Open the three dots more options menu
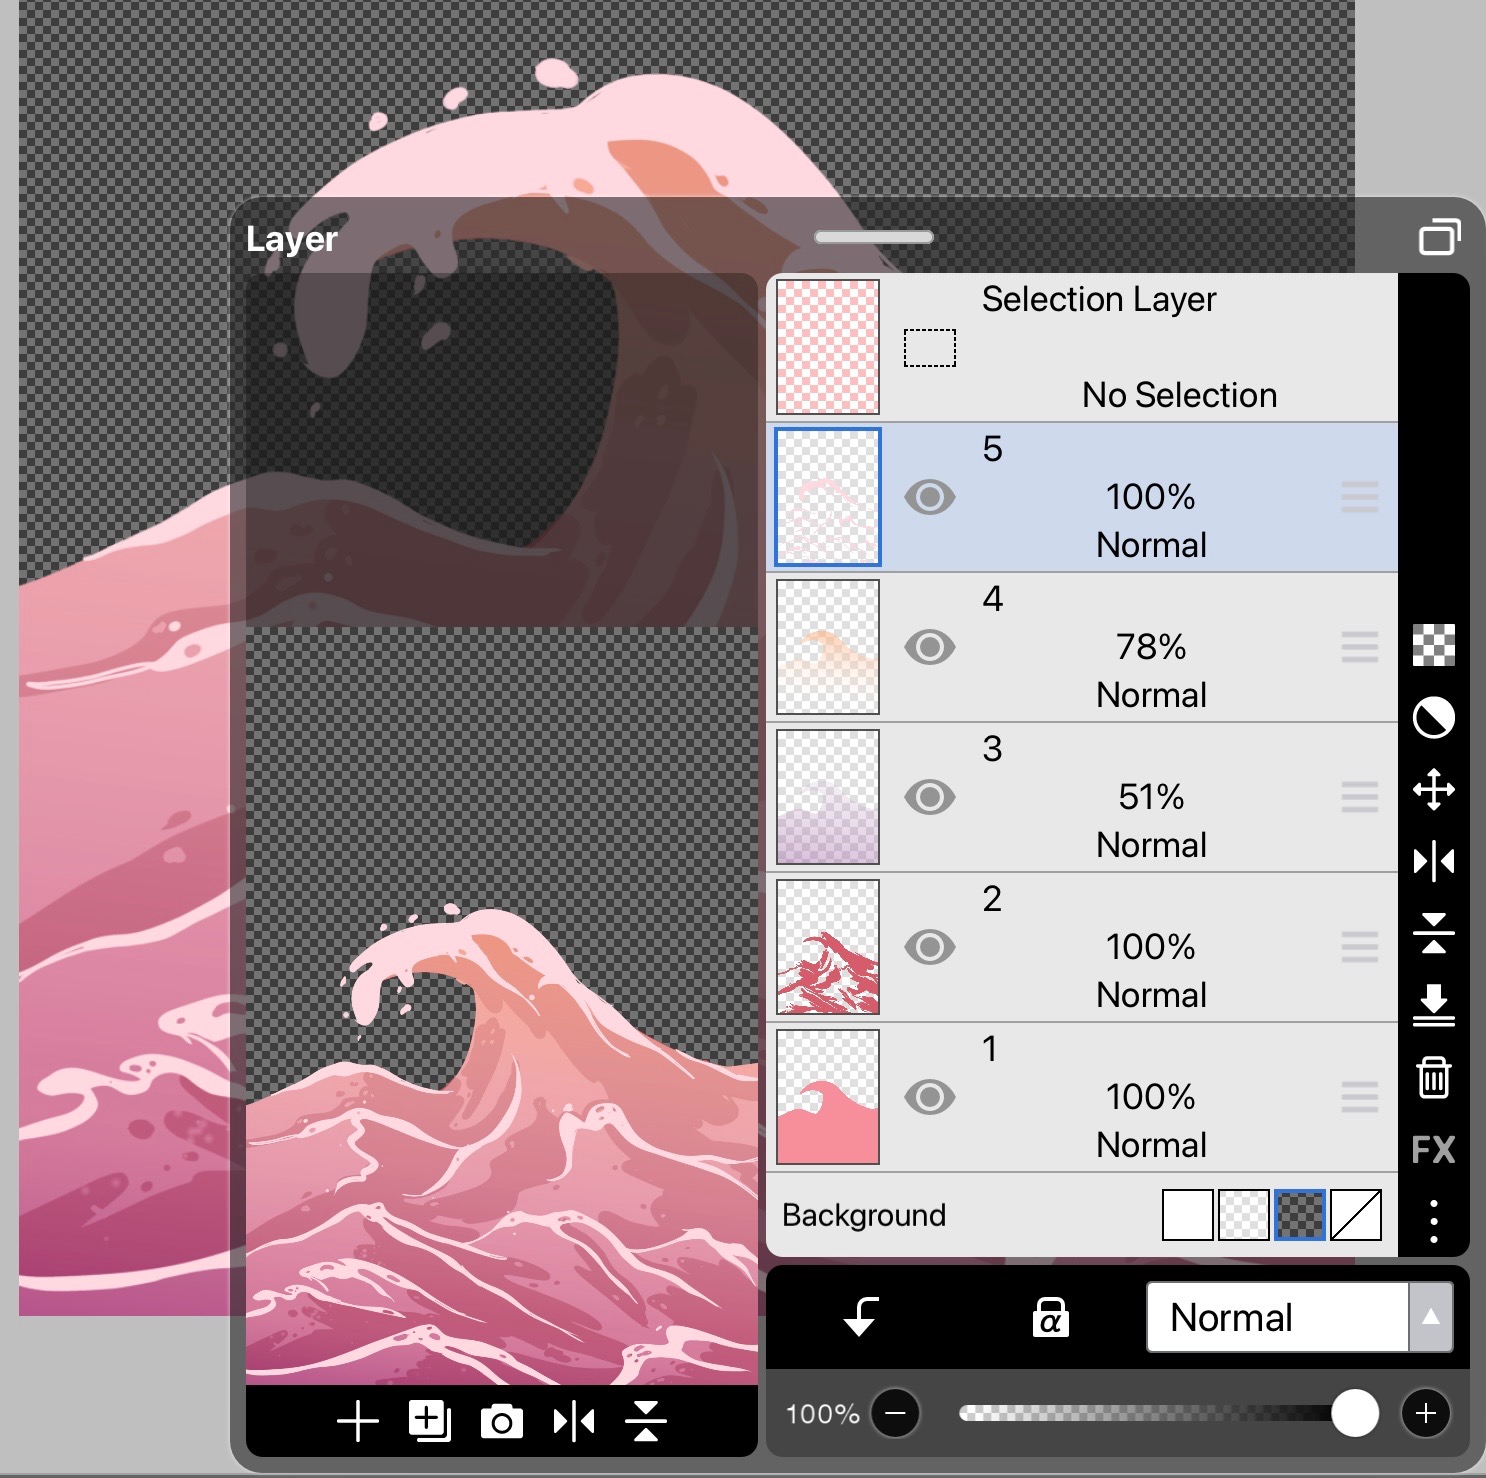This screenshot has height=1478, width=1486. point(1433,1221)
